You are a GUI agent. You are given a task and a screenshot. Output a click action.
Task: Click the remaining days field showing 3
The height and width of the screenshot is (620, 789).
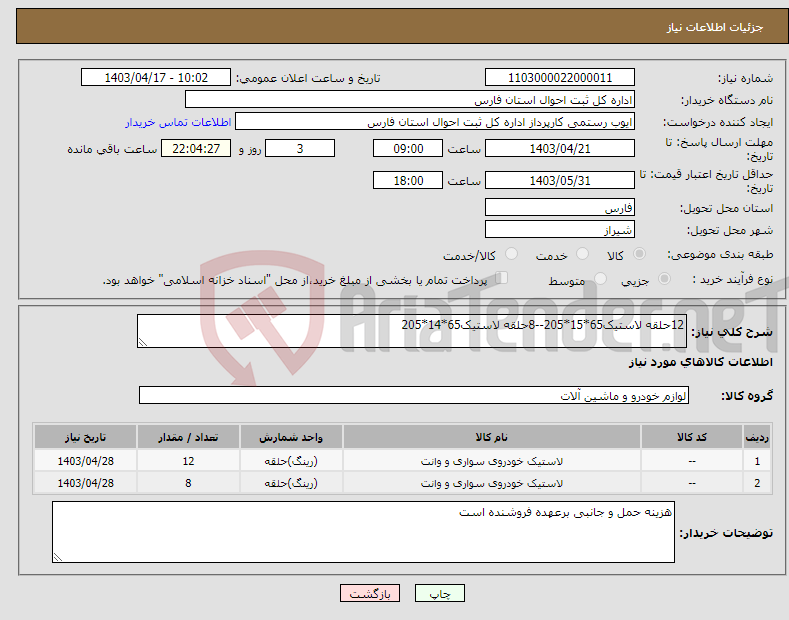point(300,148)
